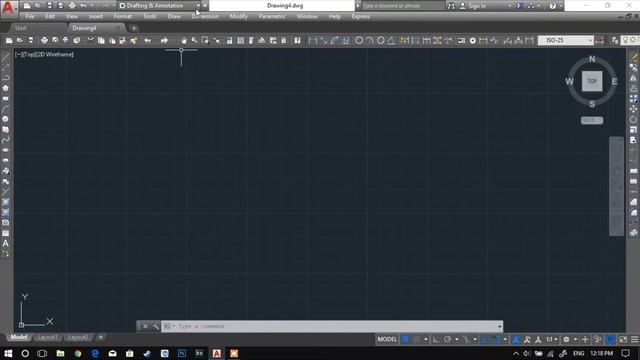The image size is (640, 360).
Task: Select the Angular dimension tool
Action: (391, 40)
